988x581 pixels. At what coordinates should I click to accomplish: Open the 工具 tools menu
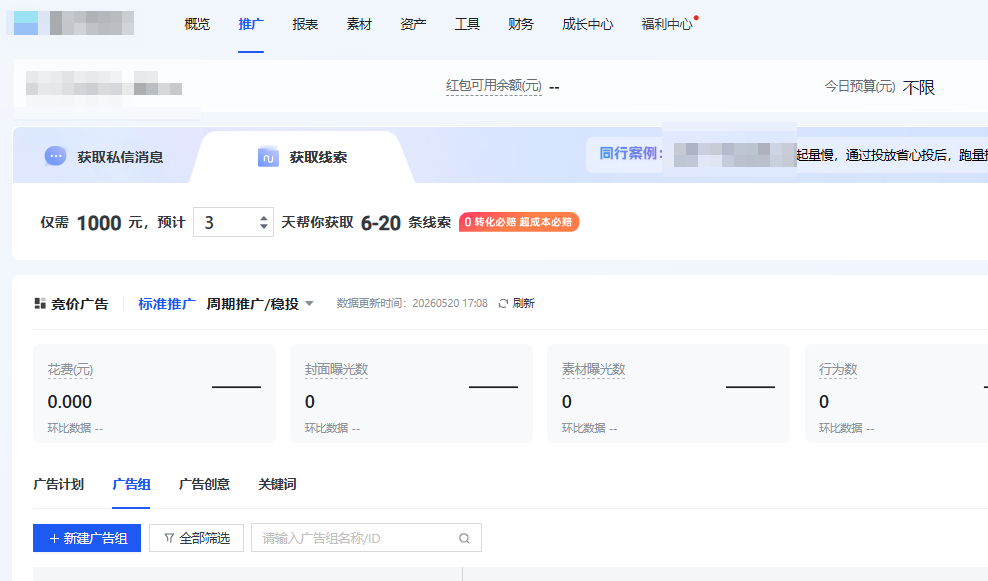pyautogui.click(x=468, y=25)
